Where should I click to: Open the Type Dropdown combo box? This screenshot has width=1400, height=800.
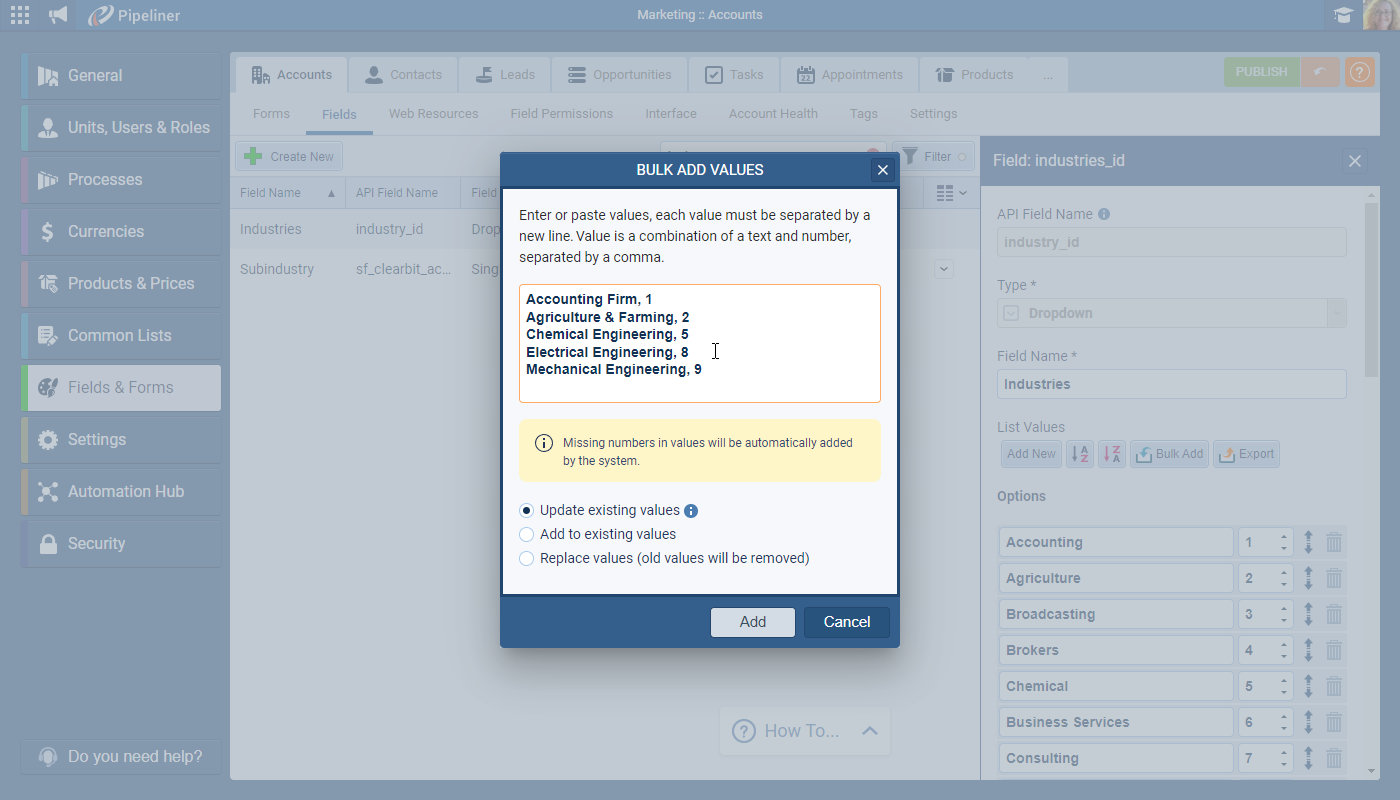1171,313
